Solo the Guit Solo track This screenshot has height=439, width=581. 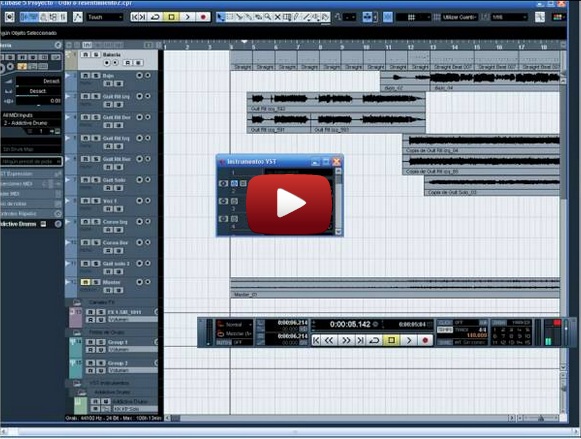[x=96, y=180]
